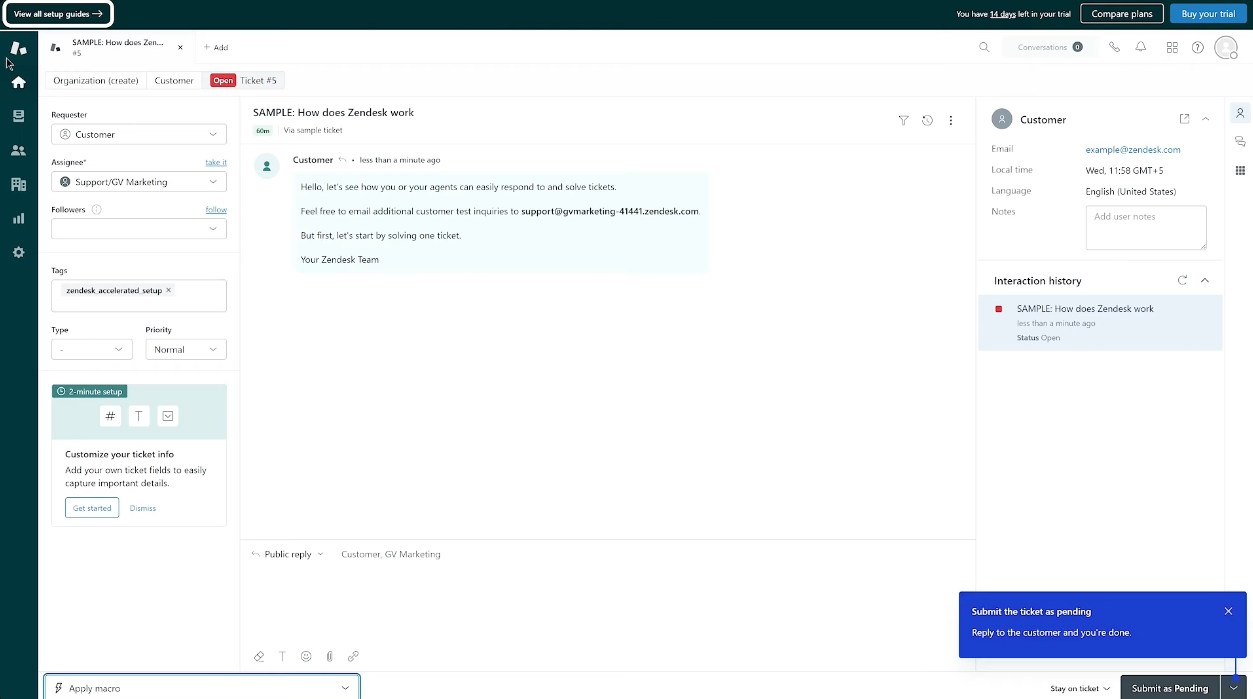Insert an emoji in the reply composer

click(306, 656)
